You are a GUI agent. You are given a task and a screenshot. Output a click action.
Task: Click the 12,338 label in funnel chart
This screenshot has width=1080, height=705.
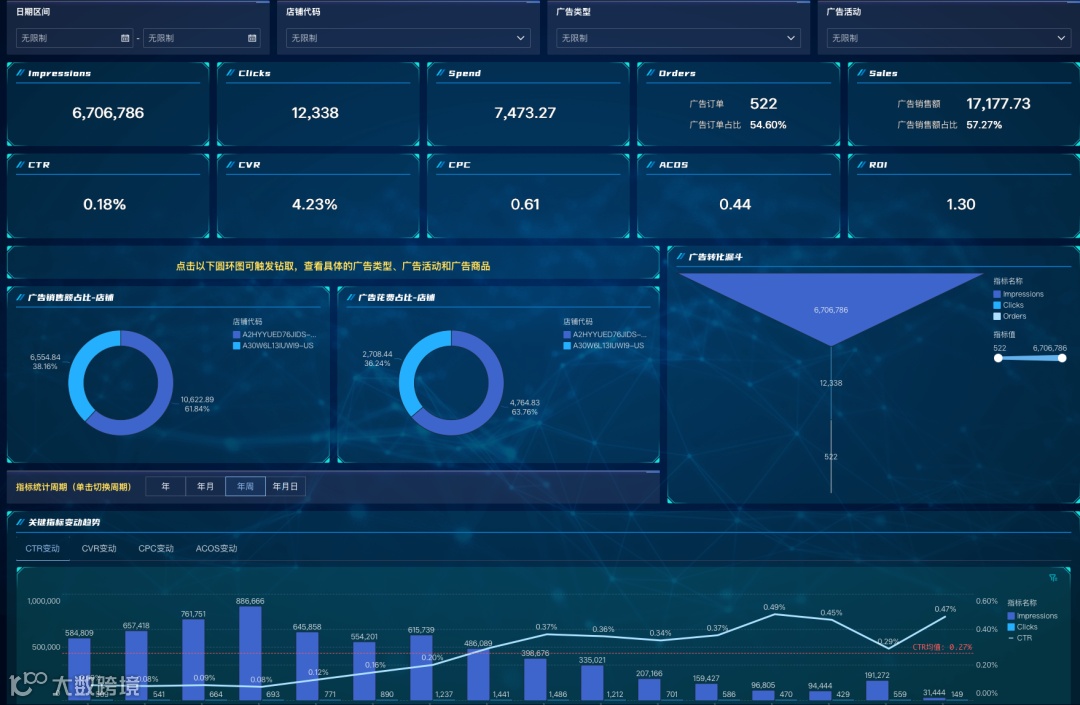tap(831, 383)
